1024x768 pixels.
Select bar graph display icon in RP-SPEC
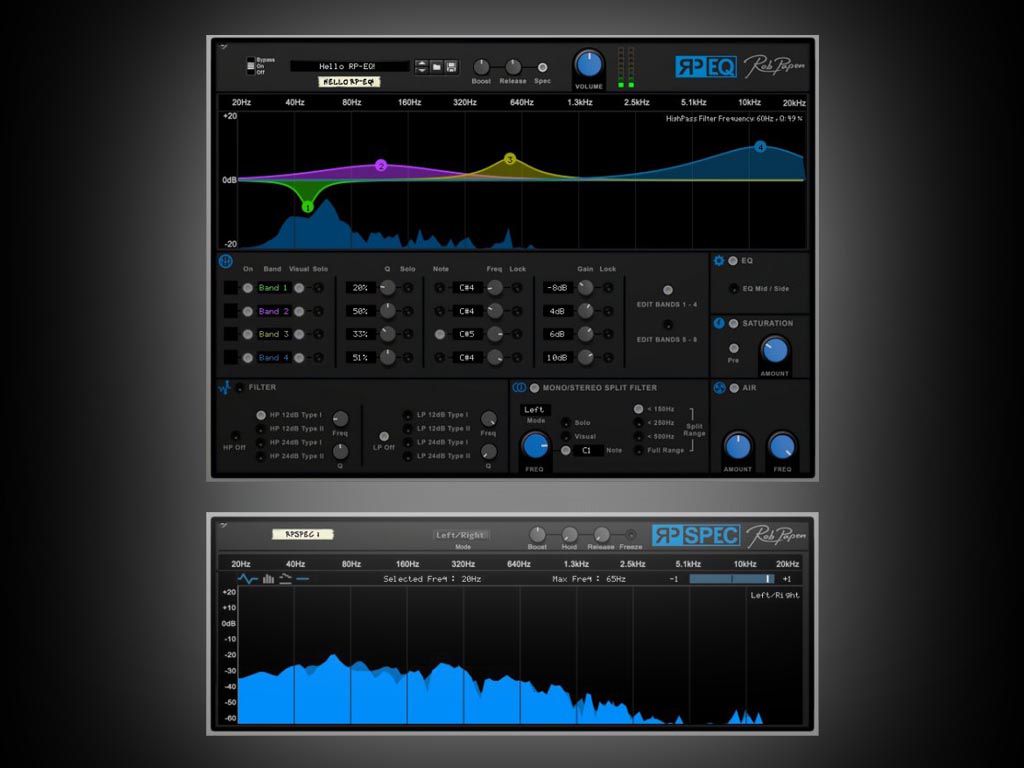point(268,579)
